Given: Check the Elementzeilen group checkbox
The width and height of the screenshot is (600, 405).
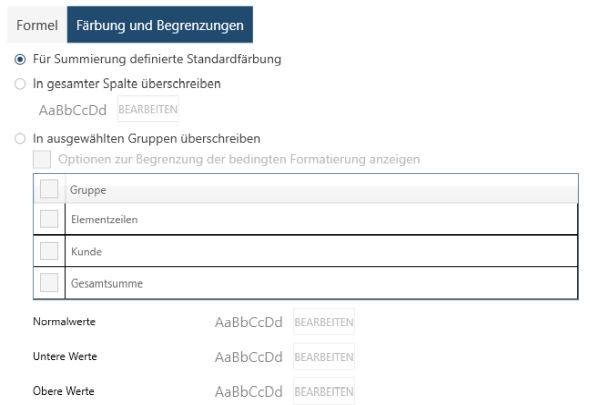Looking at the screenshot, I should pos(49,218).
